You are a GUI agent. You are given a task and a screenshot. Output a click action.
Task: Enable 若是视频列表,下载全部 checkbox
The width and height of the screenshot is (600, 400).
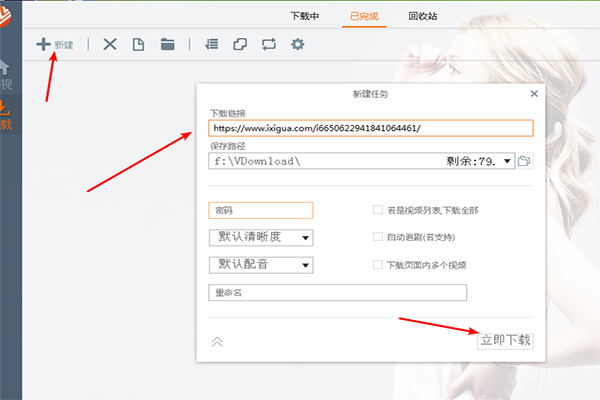point(378,210)
